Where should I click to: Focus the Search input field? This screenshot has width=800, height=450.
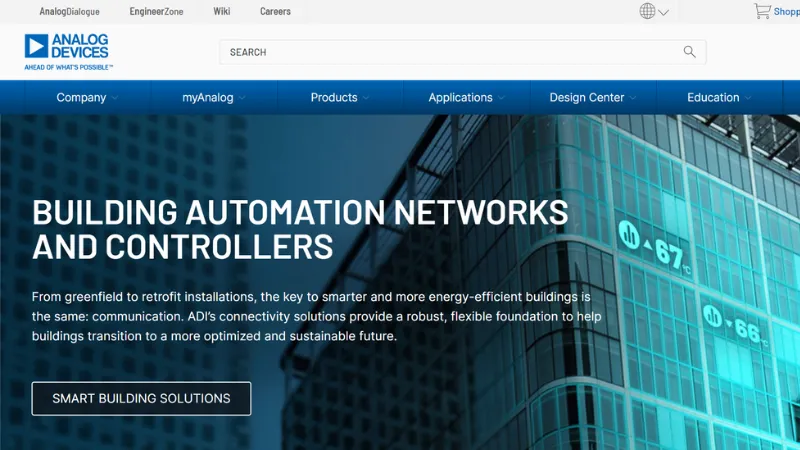450,52
